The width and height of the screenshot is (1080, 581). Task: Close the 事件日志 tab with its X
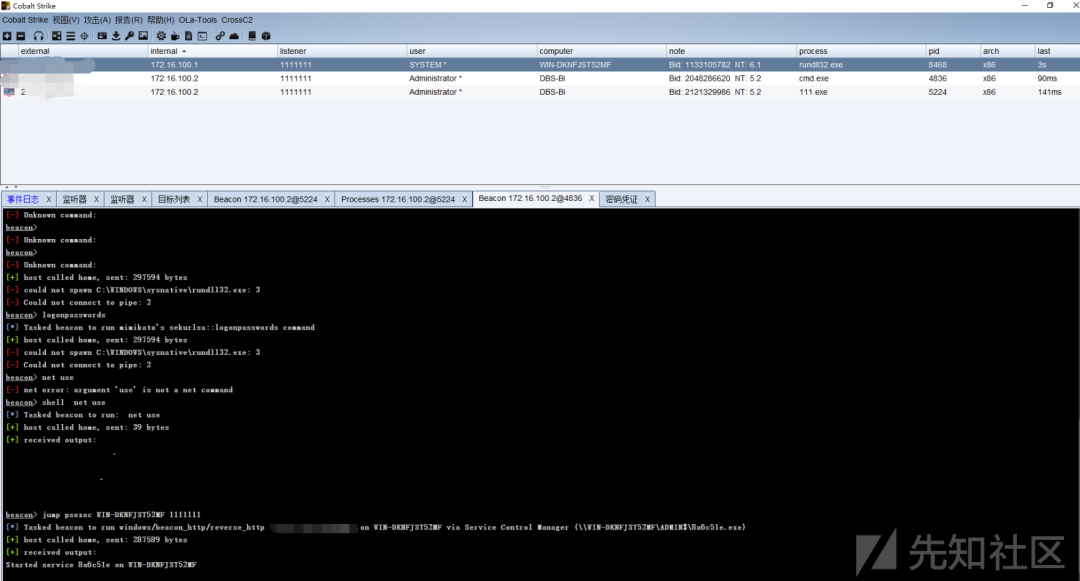click(49, 199)
